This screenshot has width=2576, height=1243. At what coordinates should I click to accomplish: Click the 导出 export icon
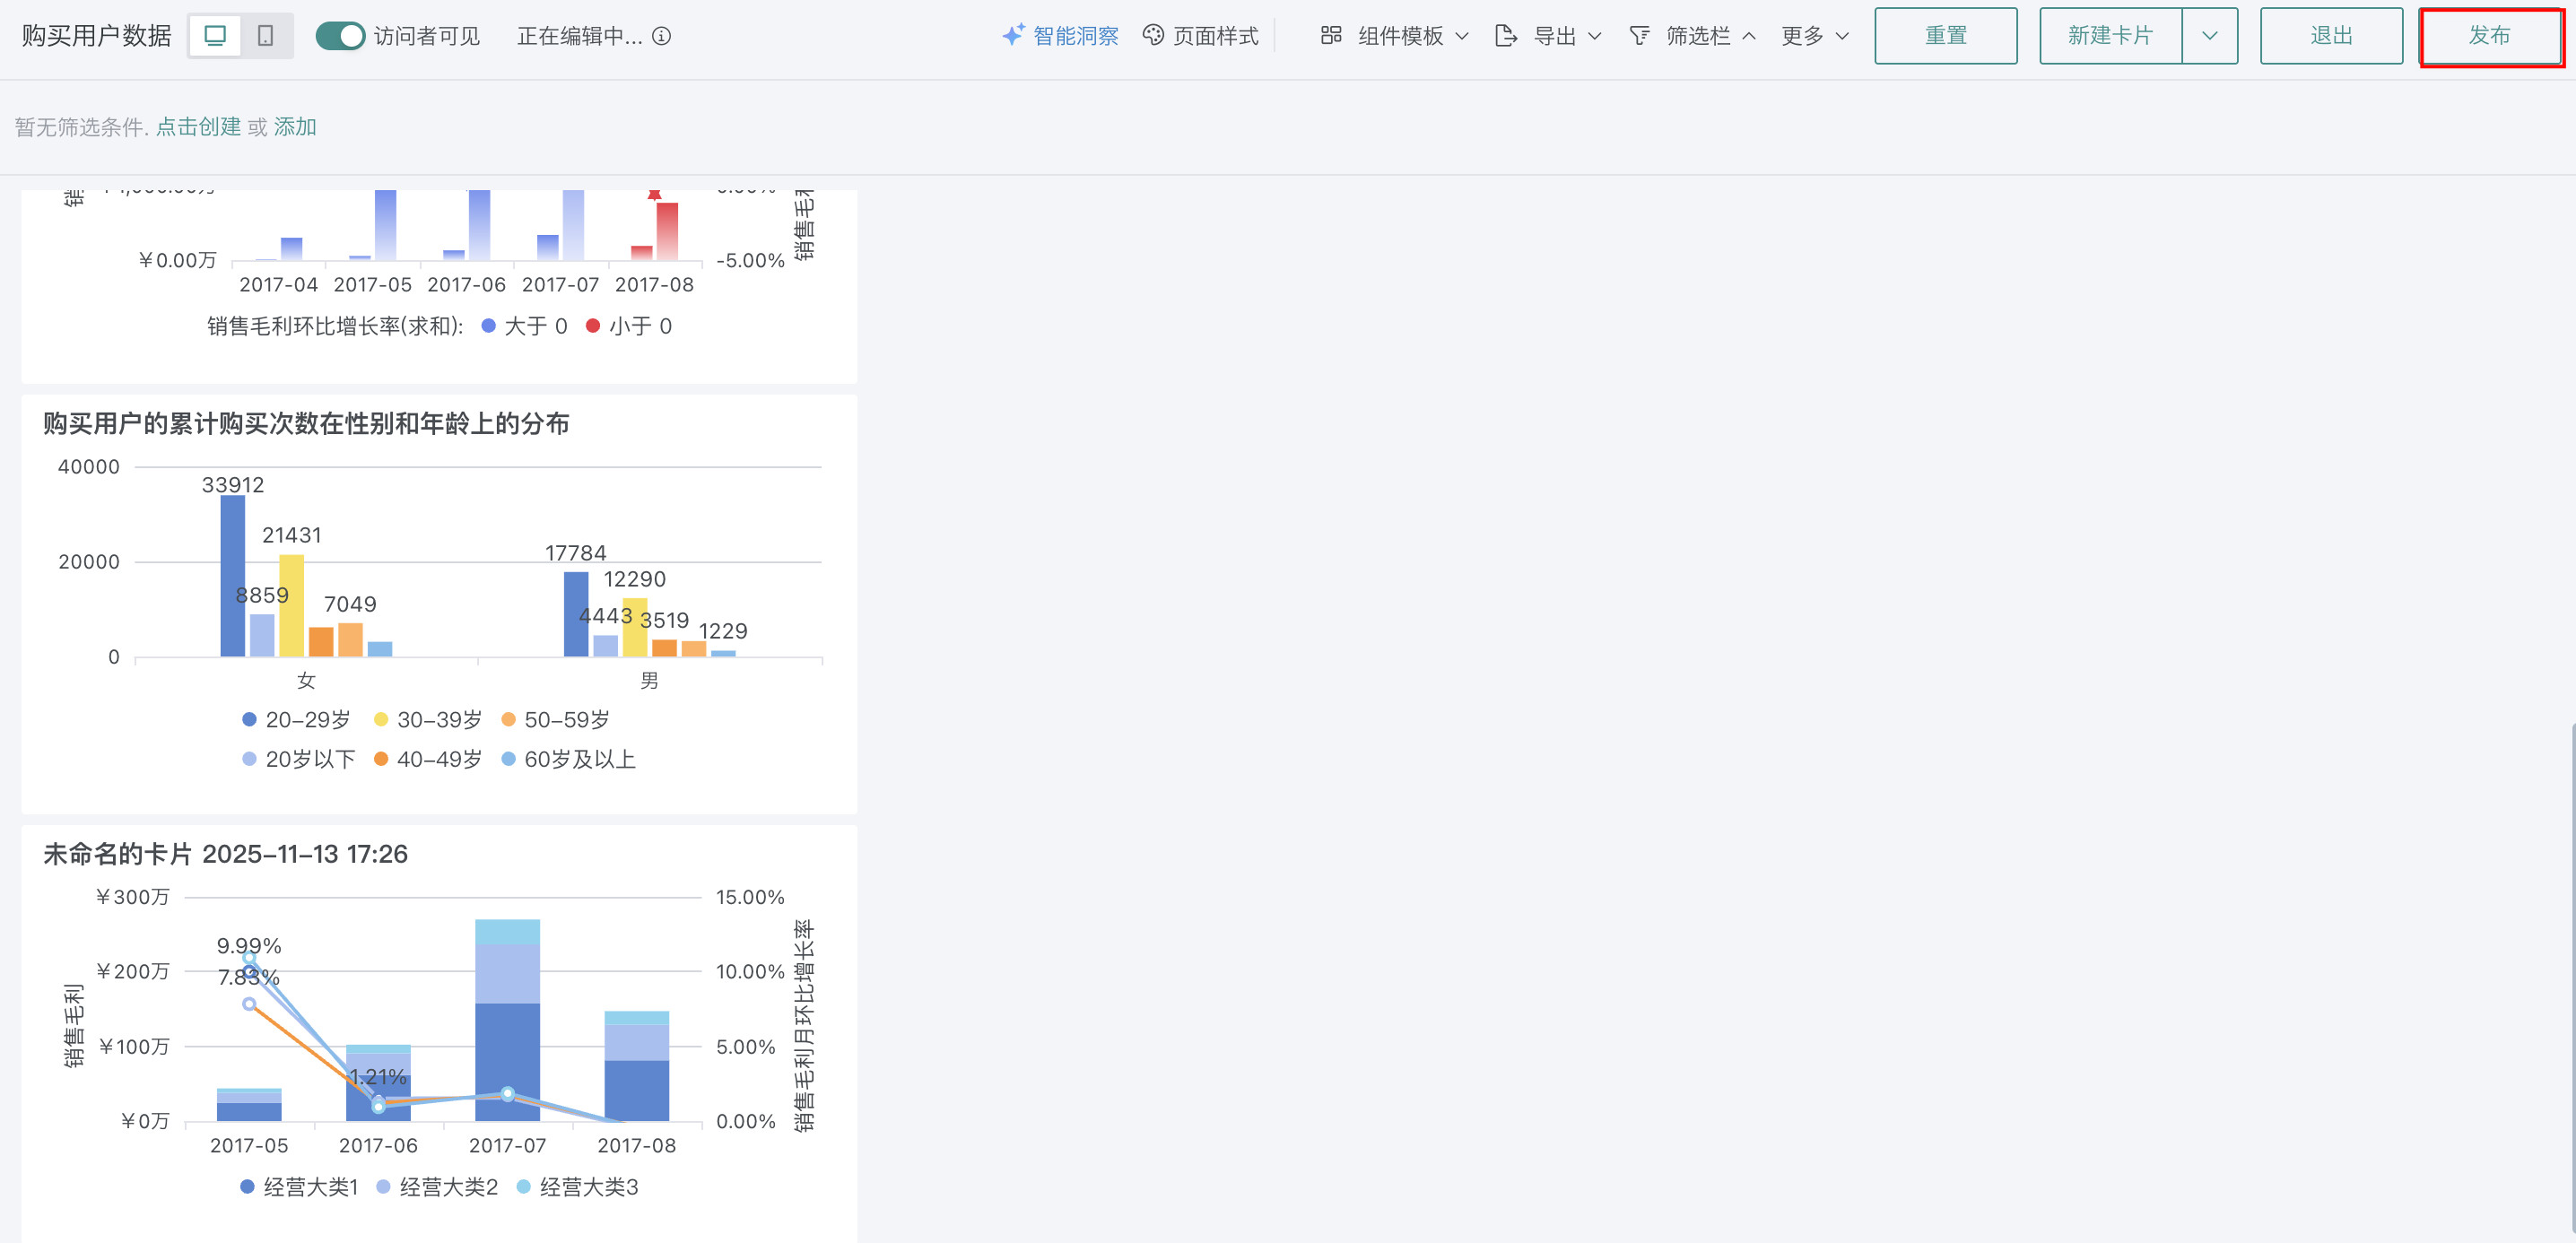click(x=1505, y=36)
